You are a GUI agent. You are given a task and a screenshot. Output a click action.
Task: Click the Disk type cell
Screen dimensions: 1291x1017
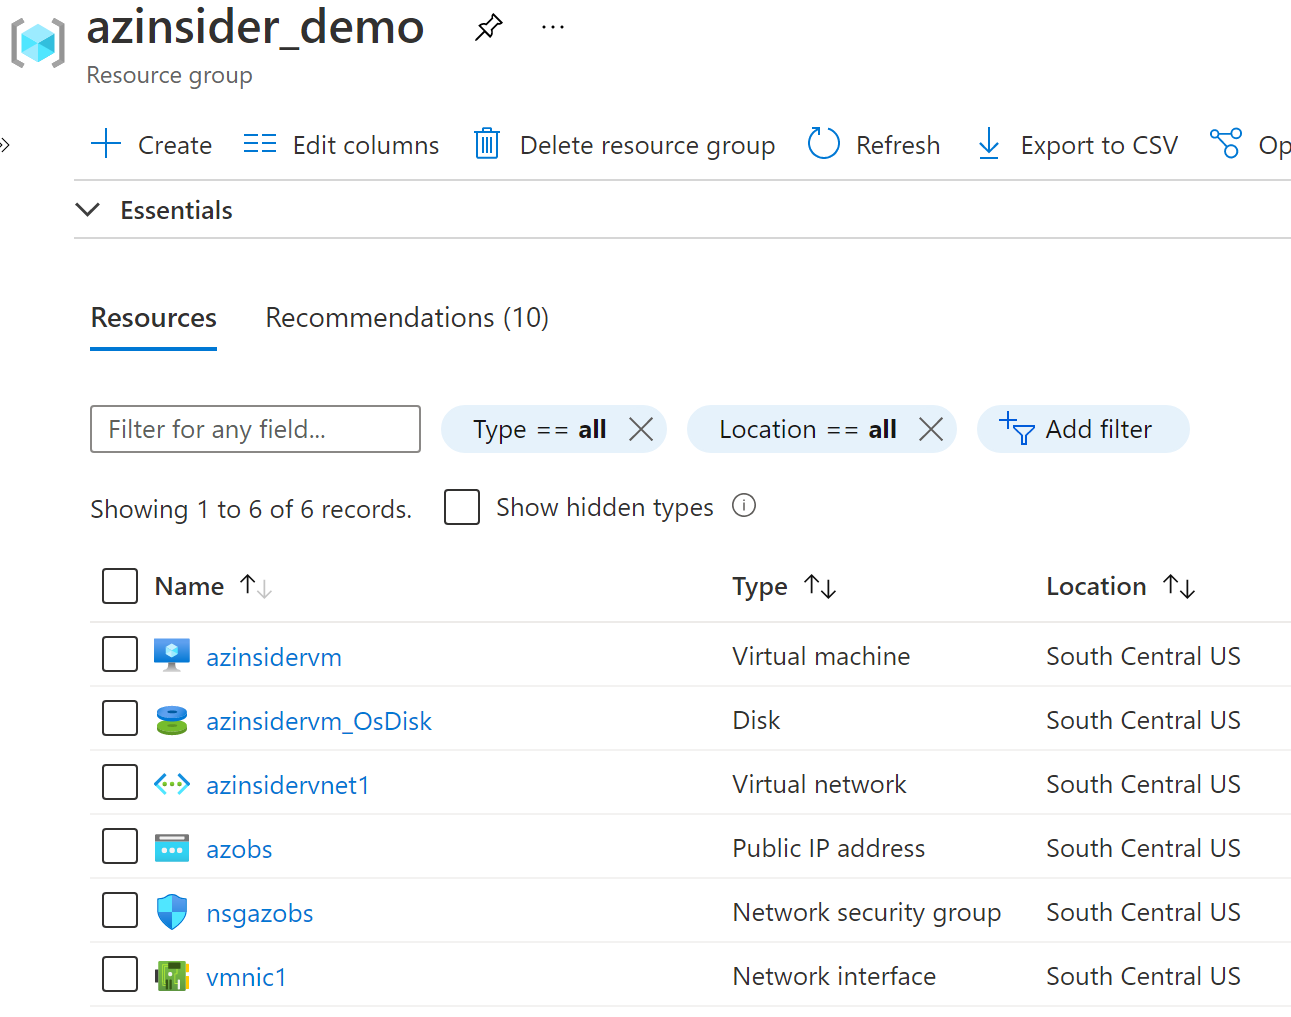(x=756, y=720)
